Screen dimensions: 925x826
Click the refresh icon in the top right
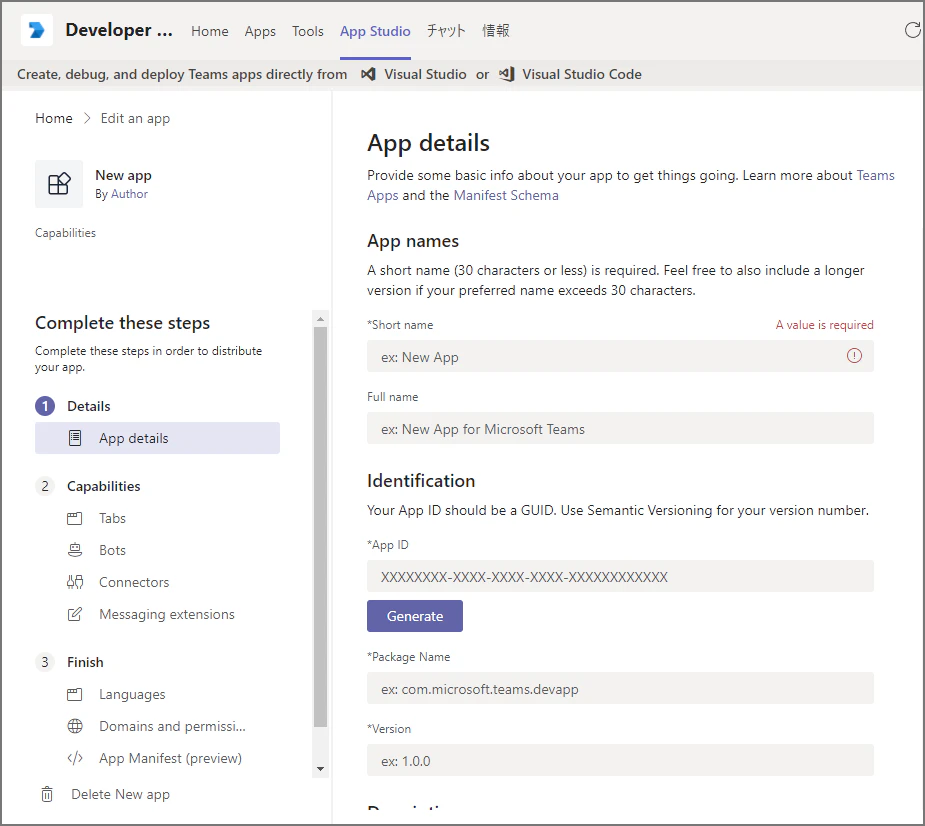click(913, 30)
